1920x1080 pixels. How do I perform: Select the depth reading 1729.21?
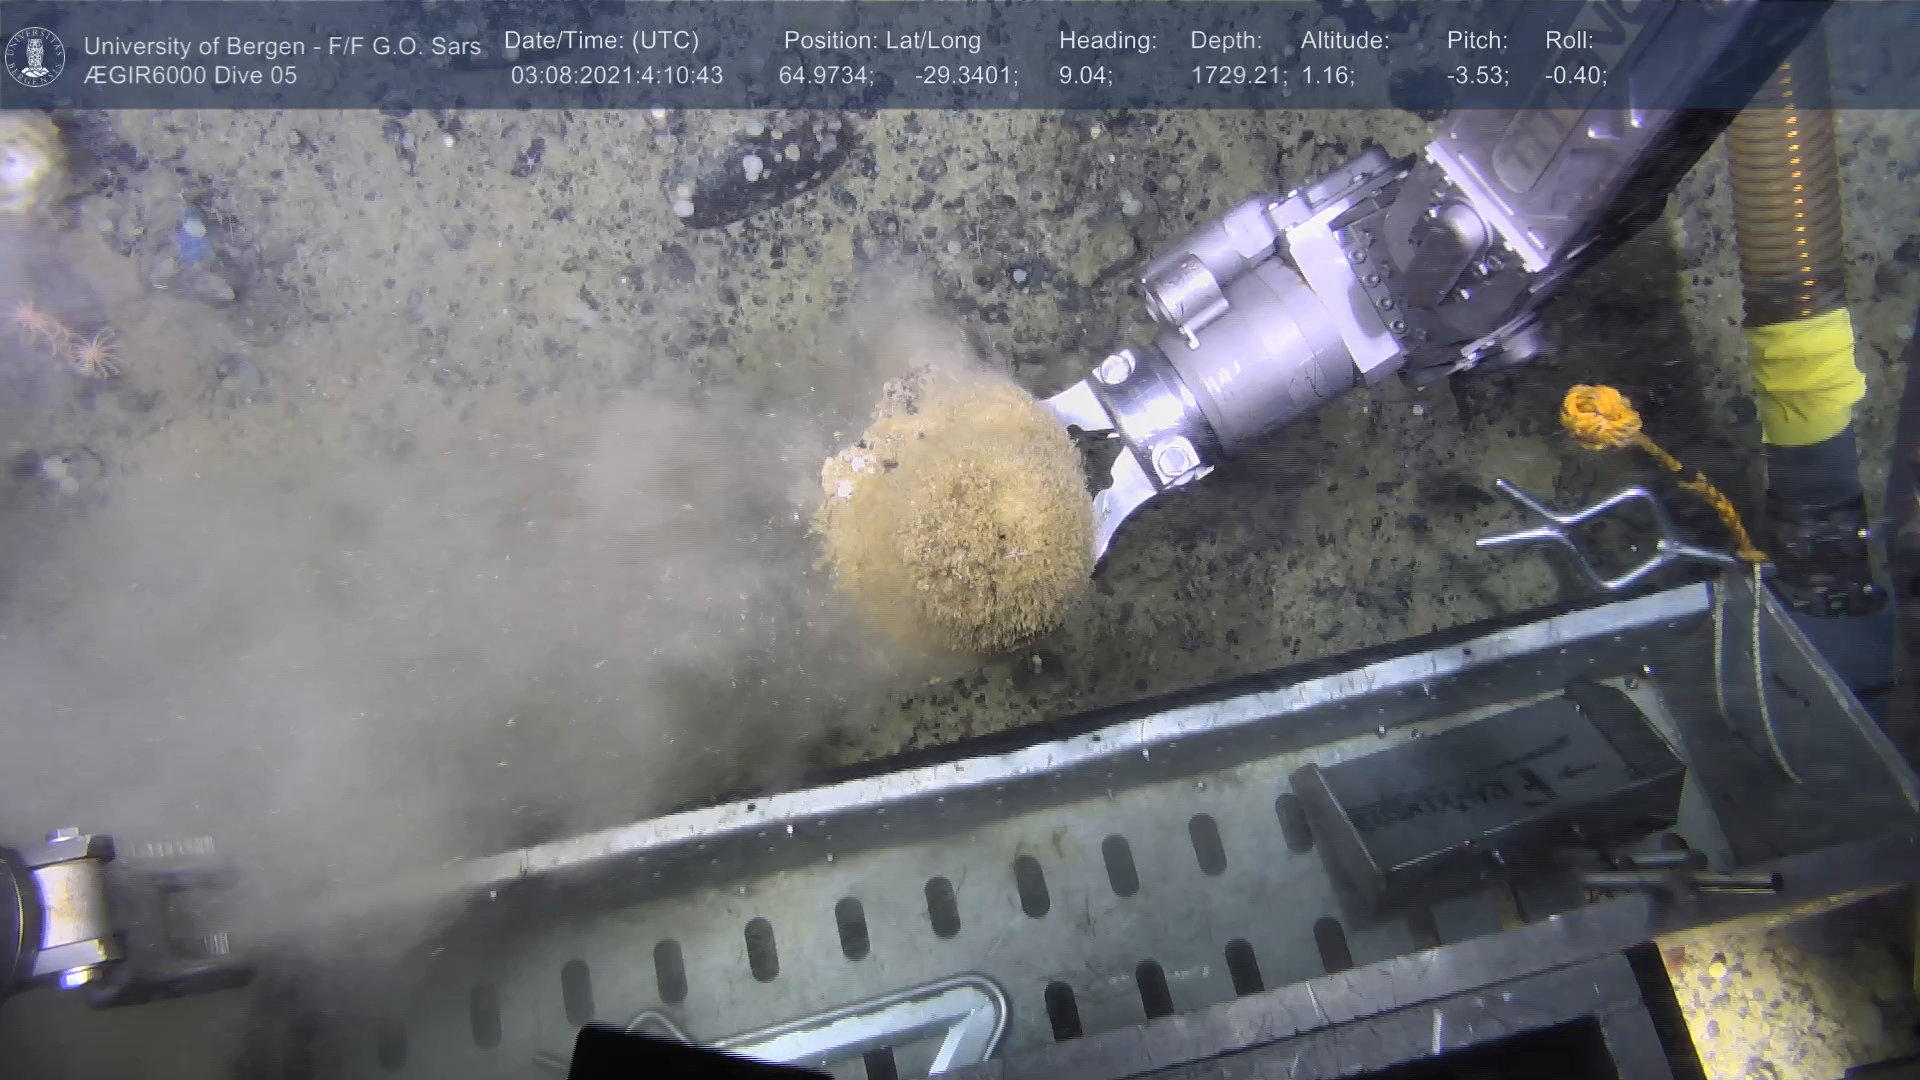point(1238,76)
